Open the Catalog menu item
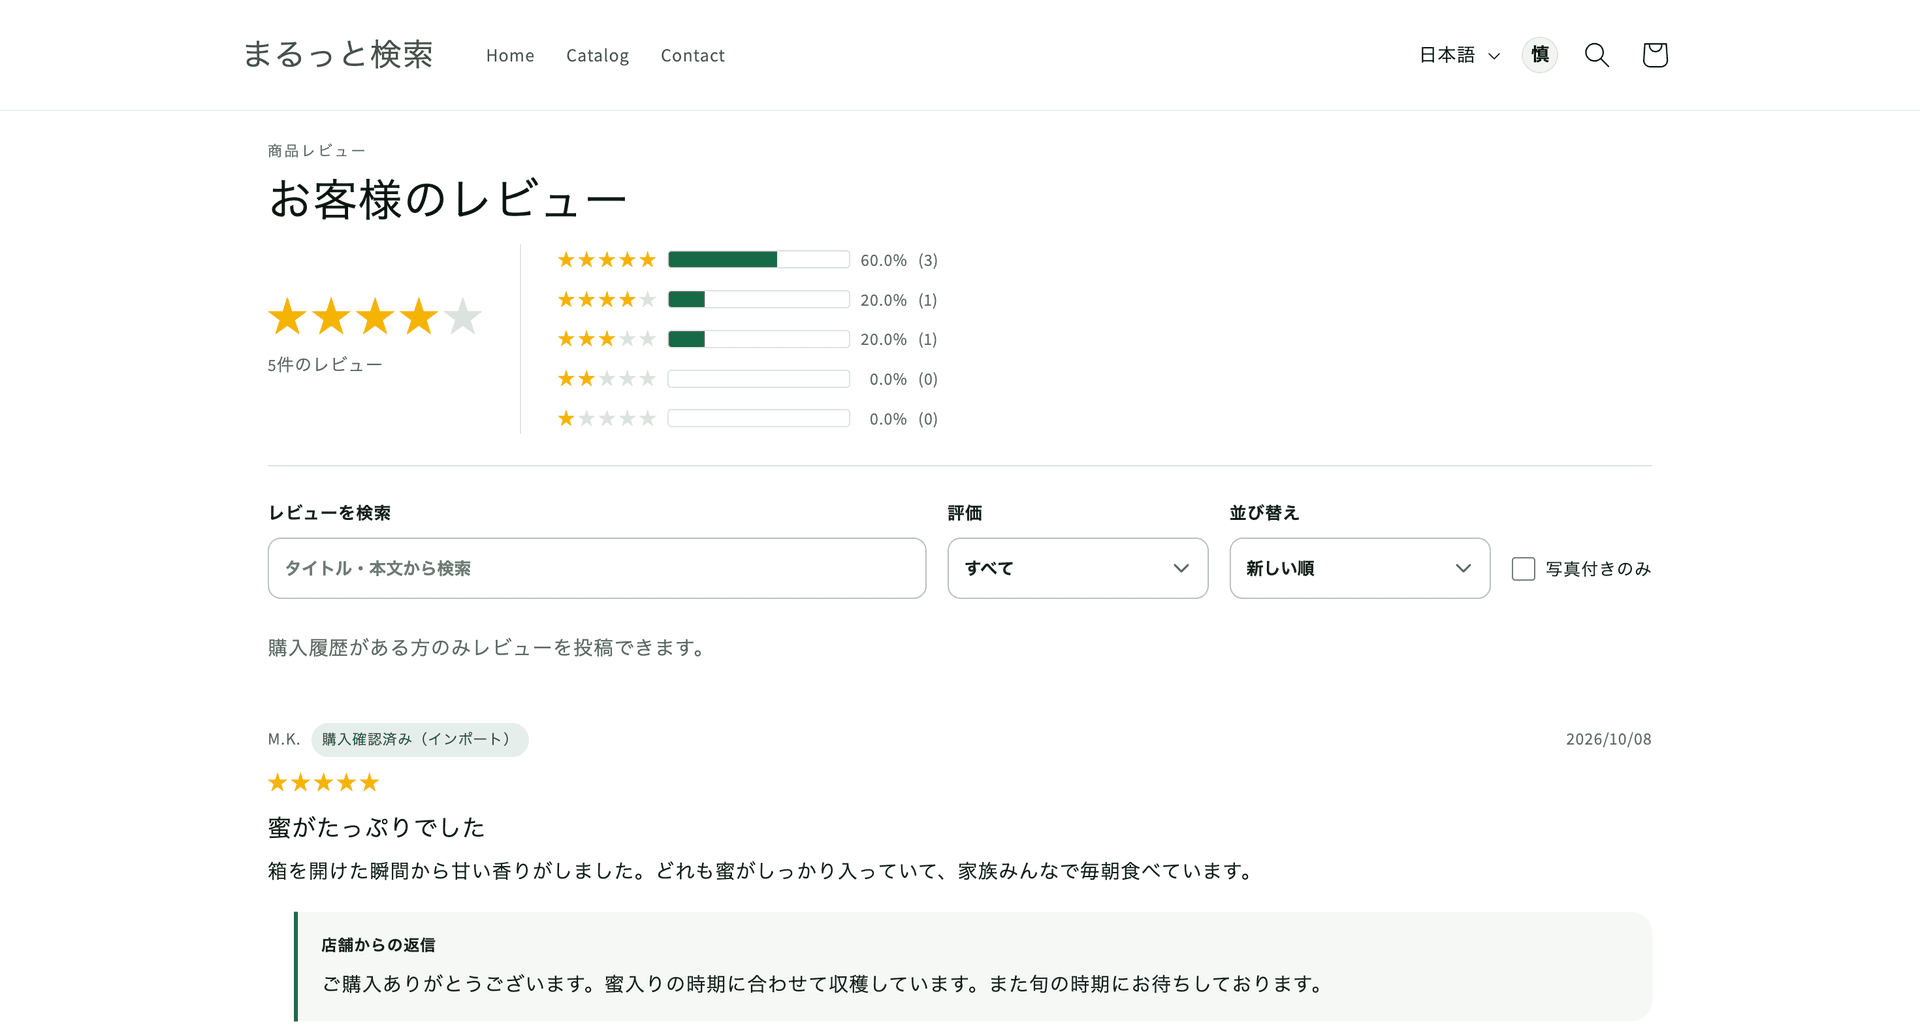The width and height of the screenshot is (1920, 1032). [597, 55]
